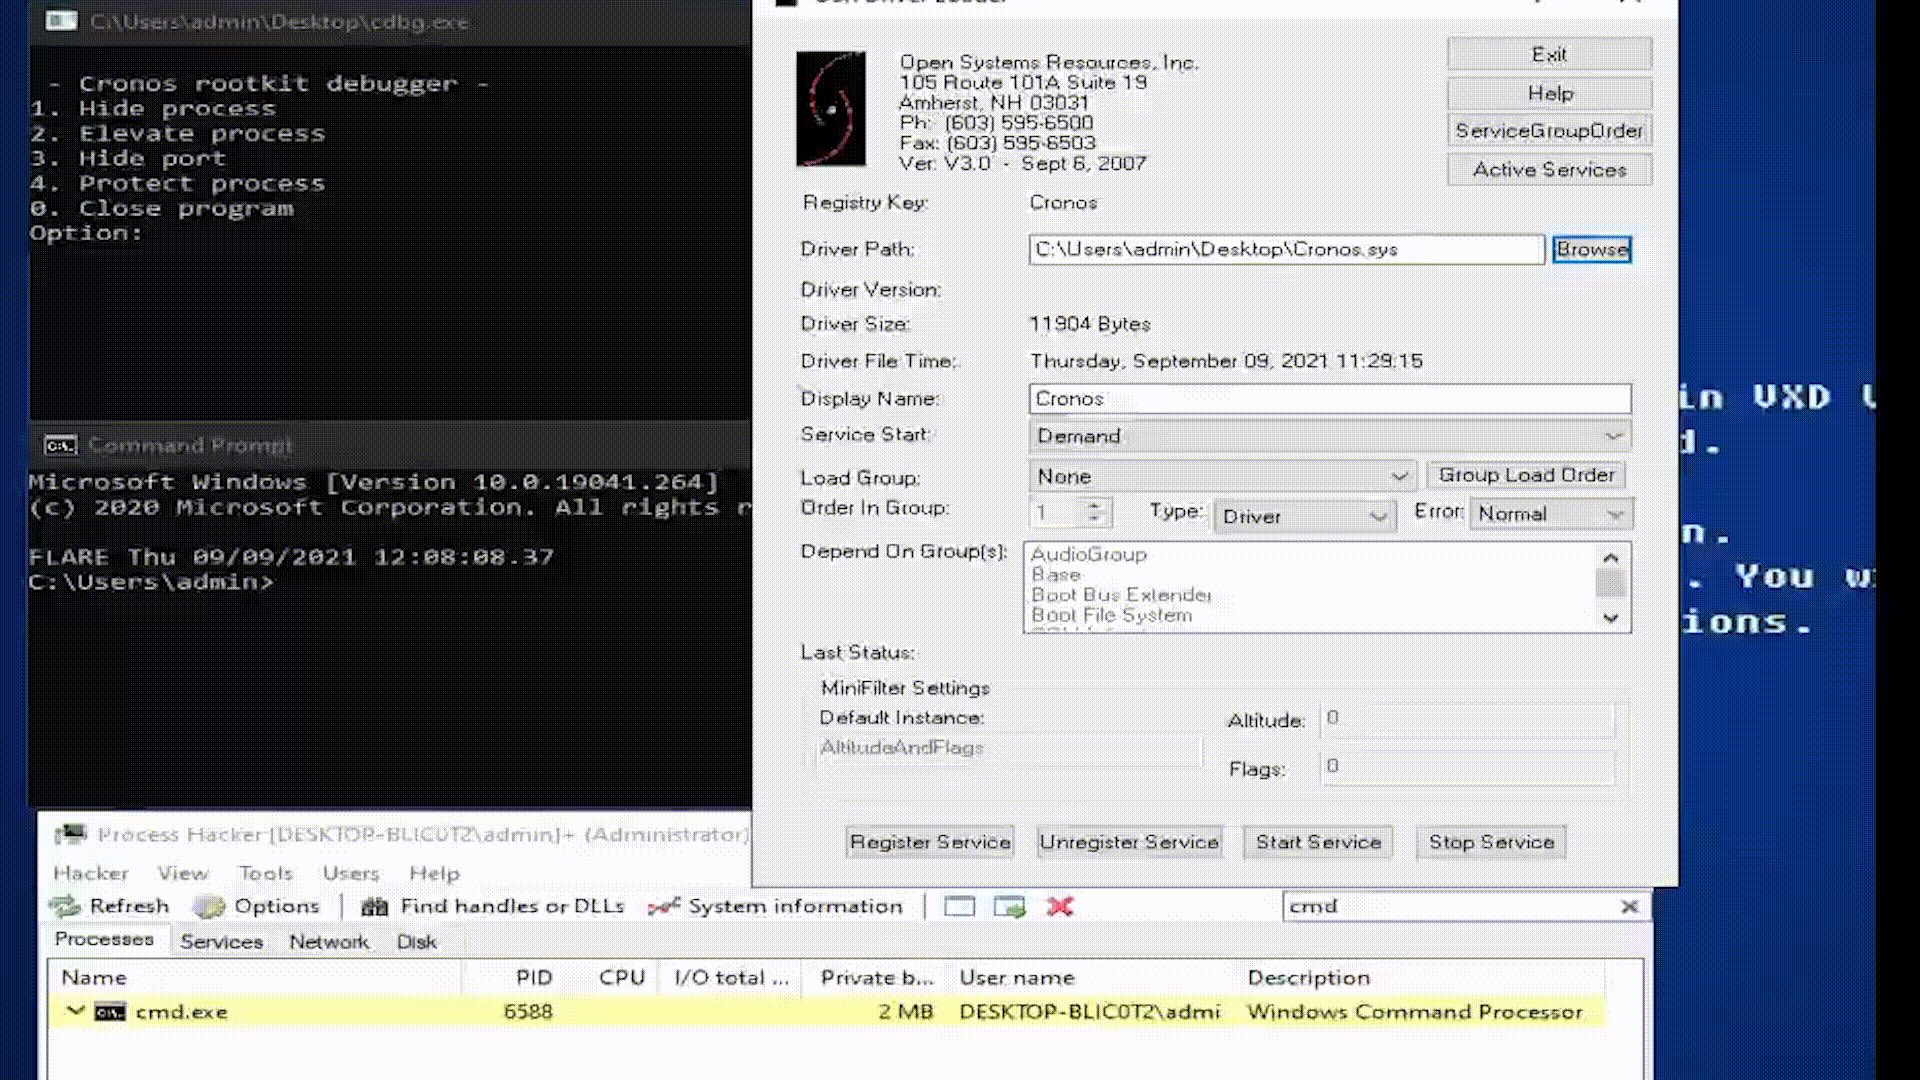
Task: Browse for driver path
Action: tap(1592, 249)
